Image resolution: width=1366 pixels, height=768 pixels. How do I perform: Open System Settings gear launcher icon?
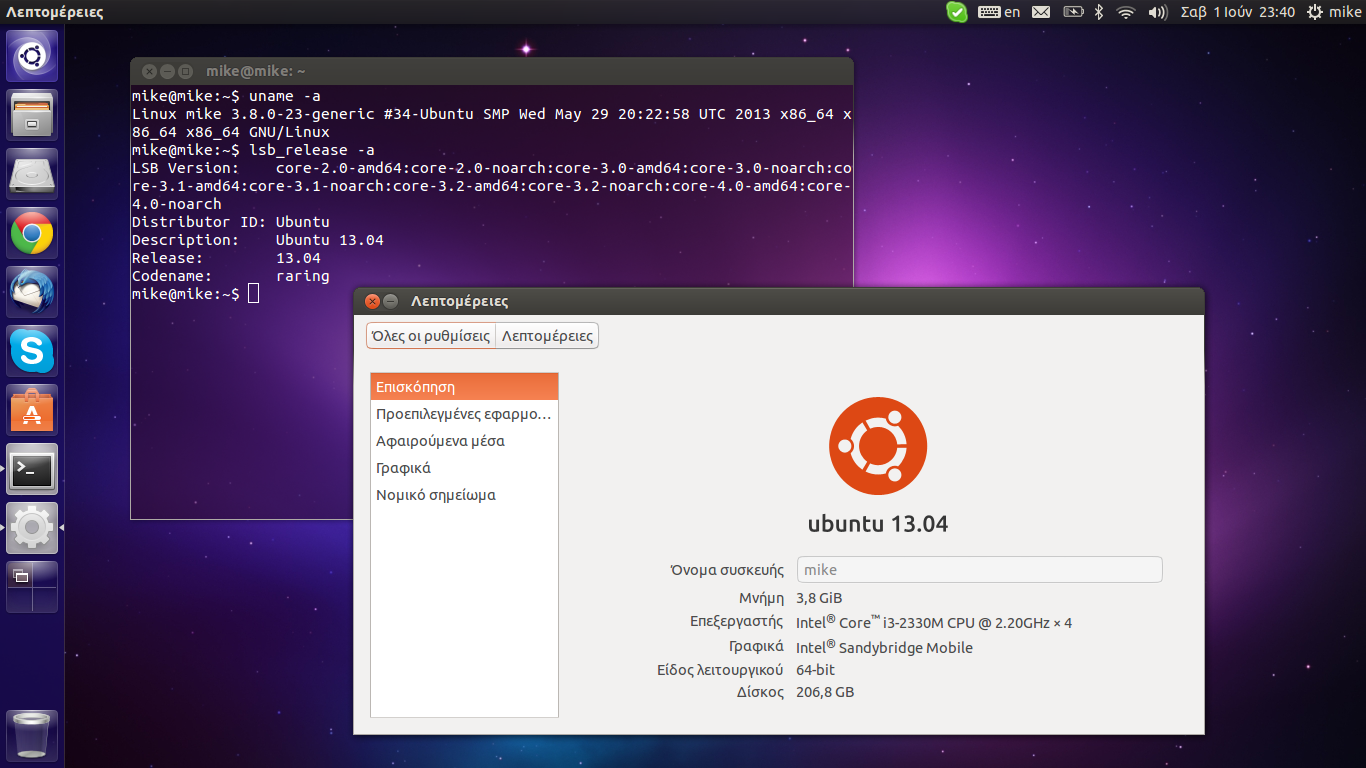[32, 528]
